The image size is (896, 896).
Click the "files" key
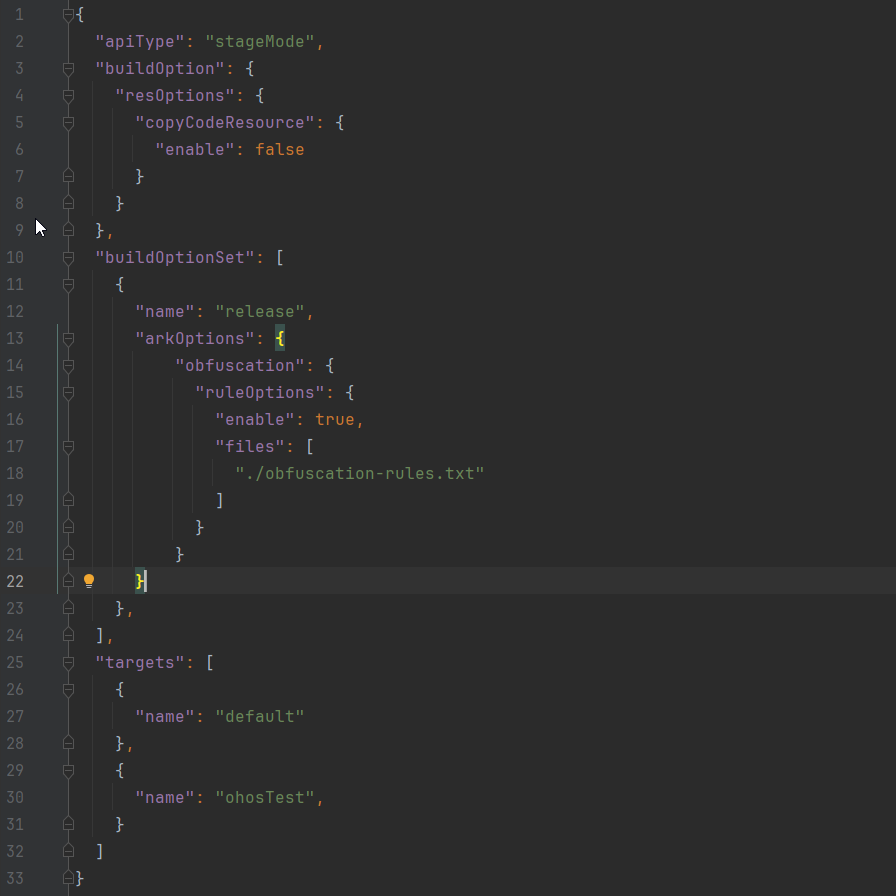click(250, 446)
